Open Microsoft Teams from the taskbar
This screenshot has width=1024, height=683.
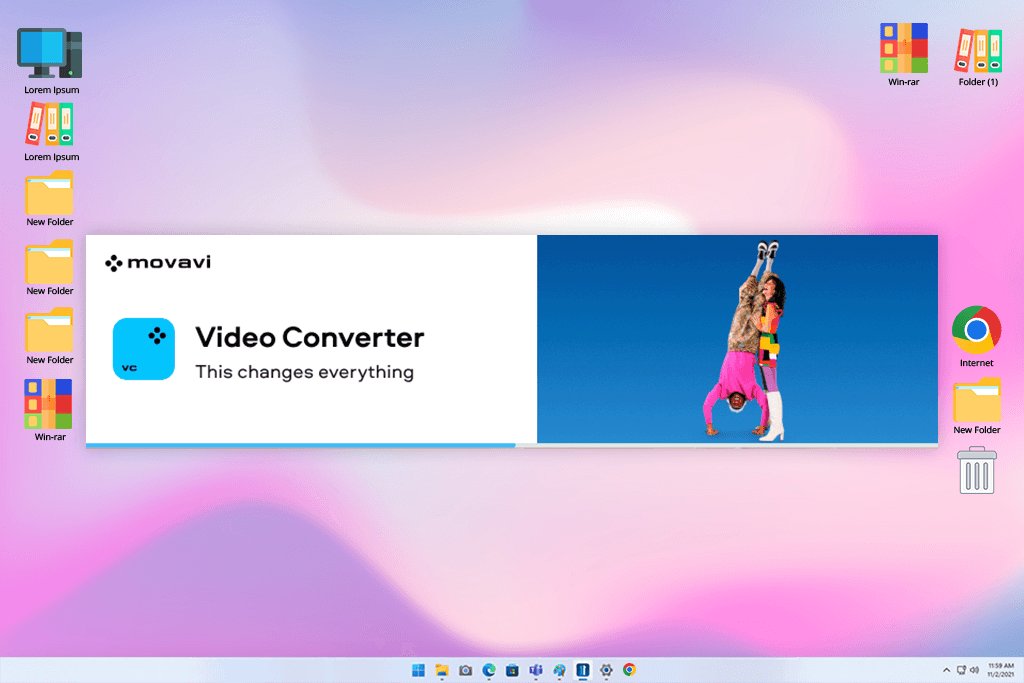[536, 670]
